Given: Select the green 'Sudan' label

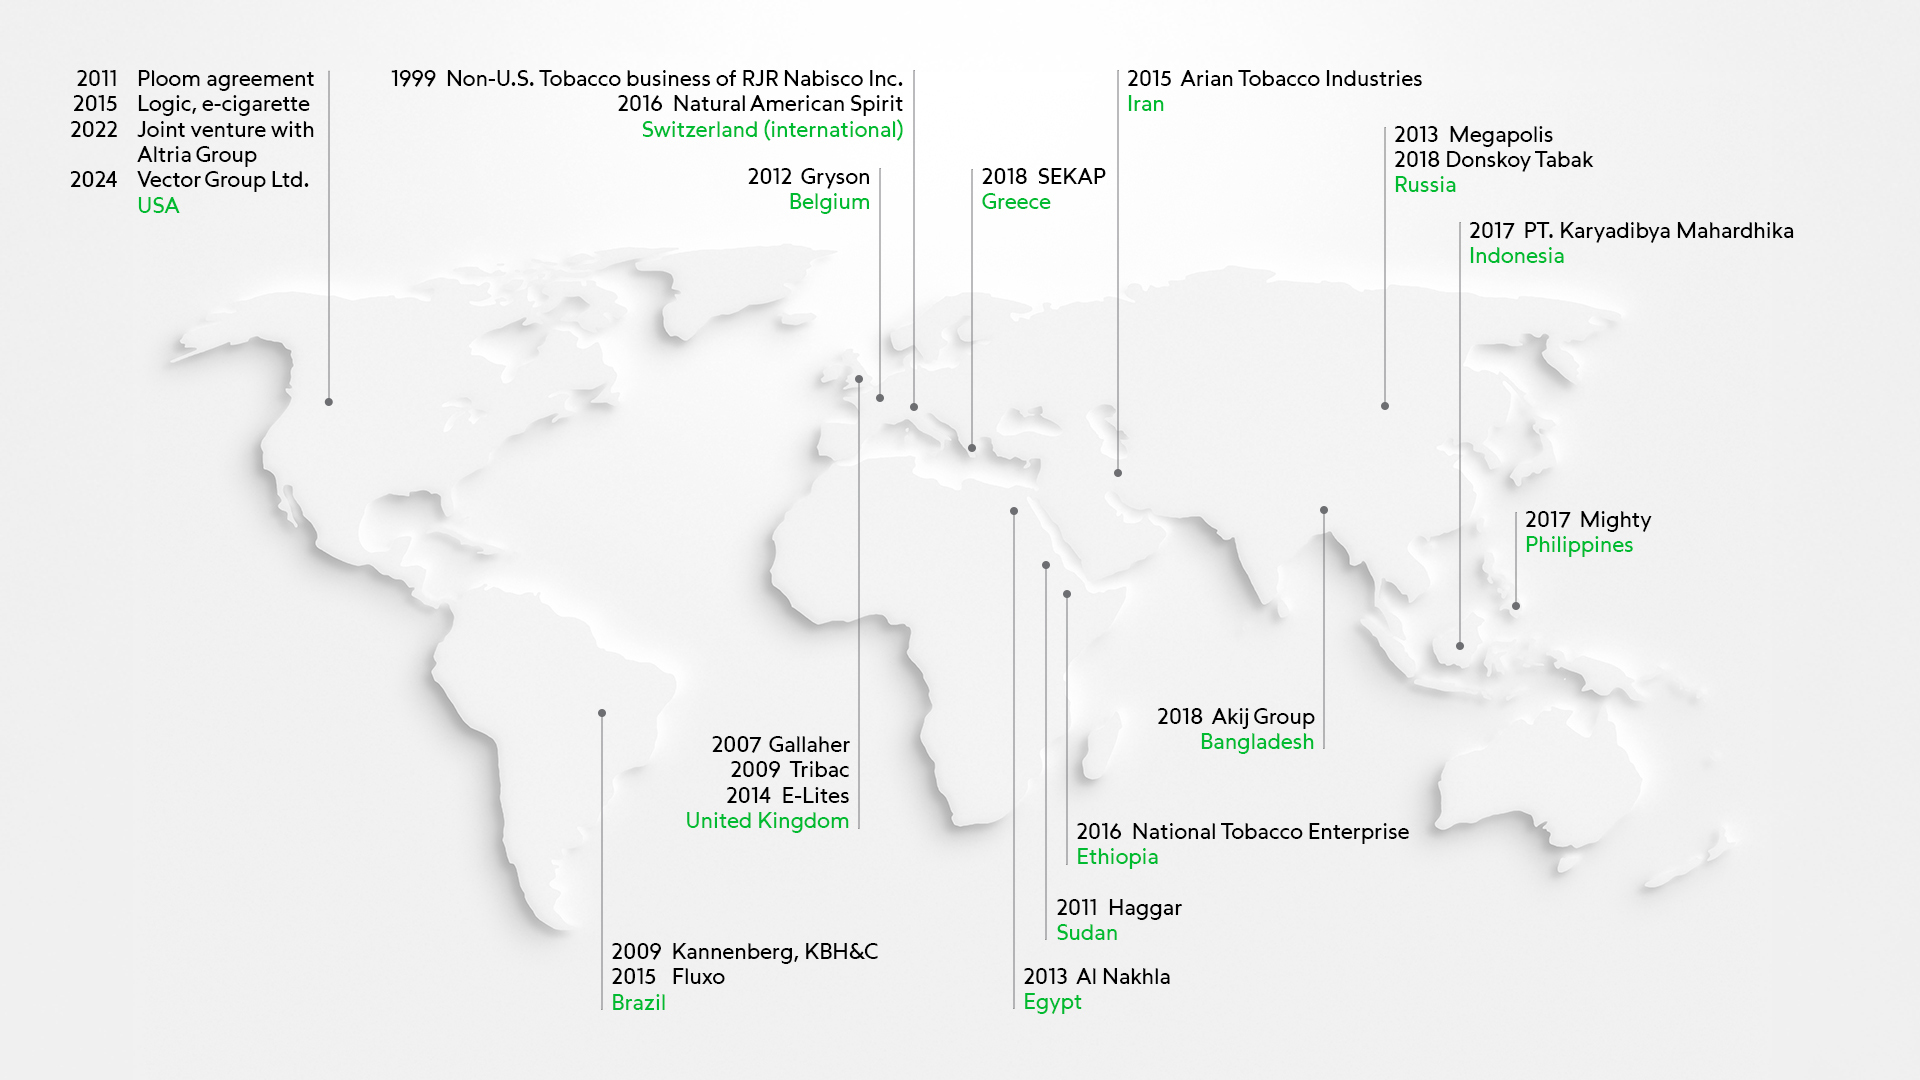Looking at the screenshot, I should 1087,933.
